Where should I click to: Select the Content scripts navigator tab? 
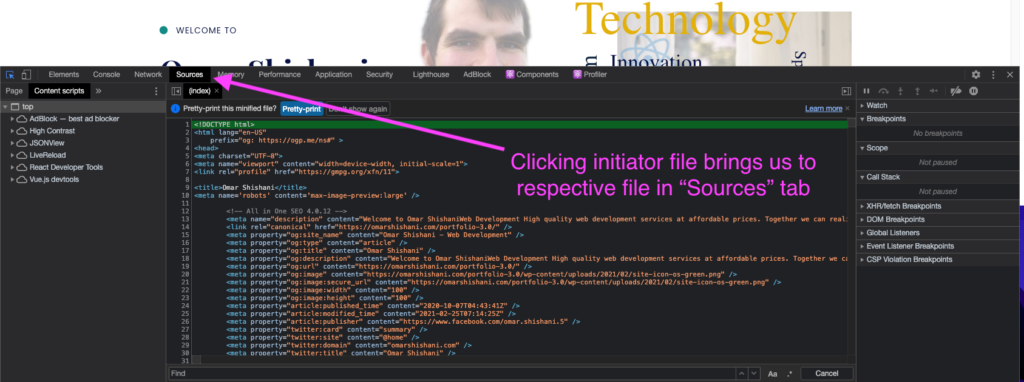coord(59,91)
